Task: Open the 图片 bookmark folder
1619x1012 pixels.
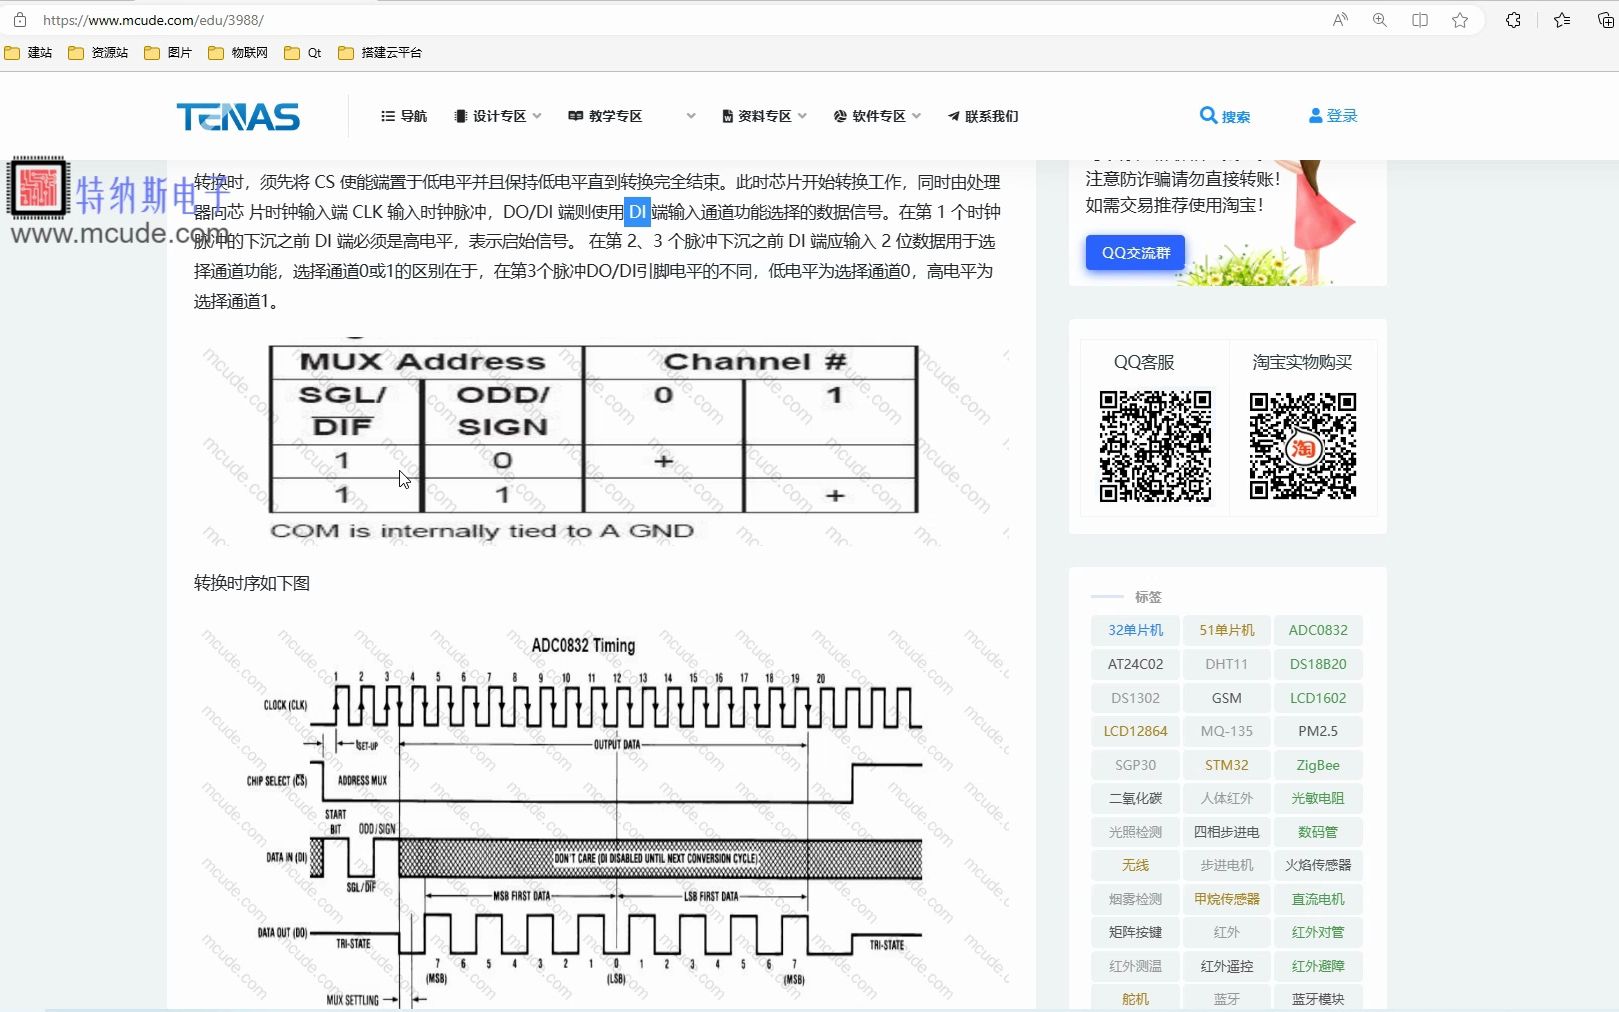Action: pyautogui.click(x=168, y=53)
